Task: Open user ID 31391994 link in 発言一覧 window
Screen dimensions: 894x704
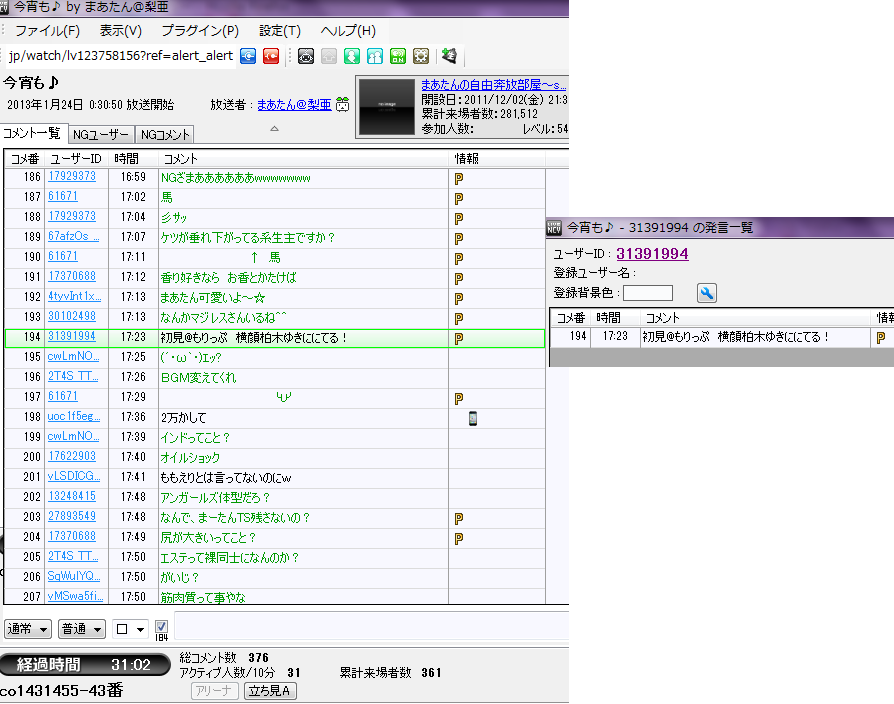Action: (x=652, y=254)
